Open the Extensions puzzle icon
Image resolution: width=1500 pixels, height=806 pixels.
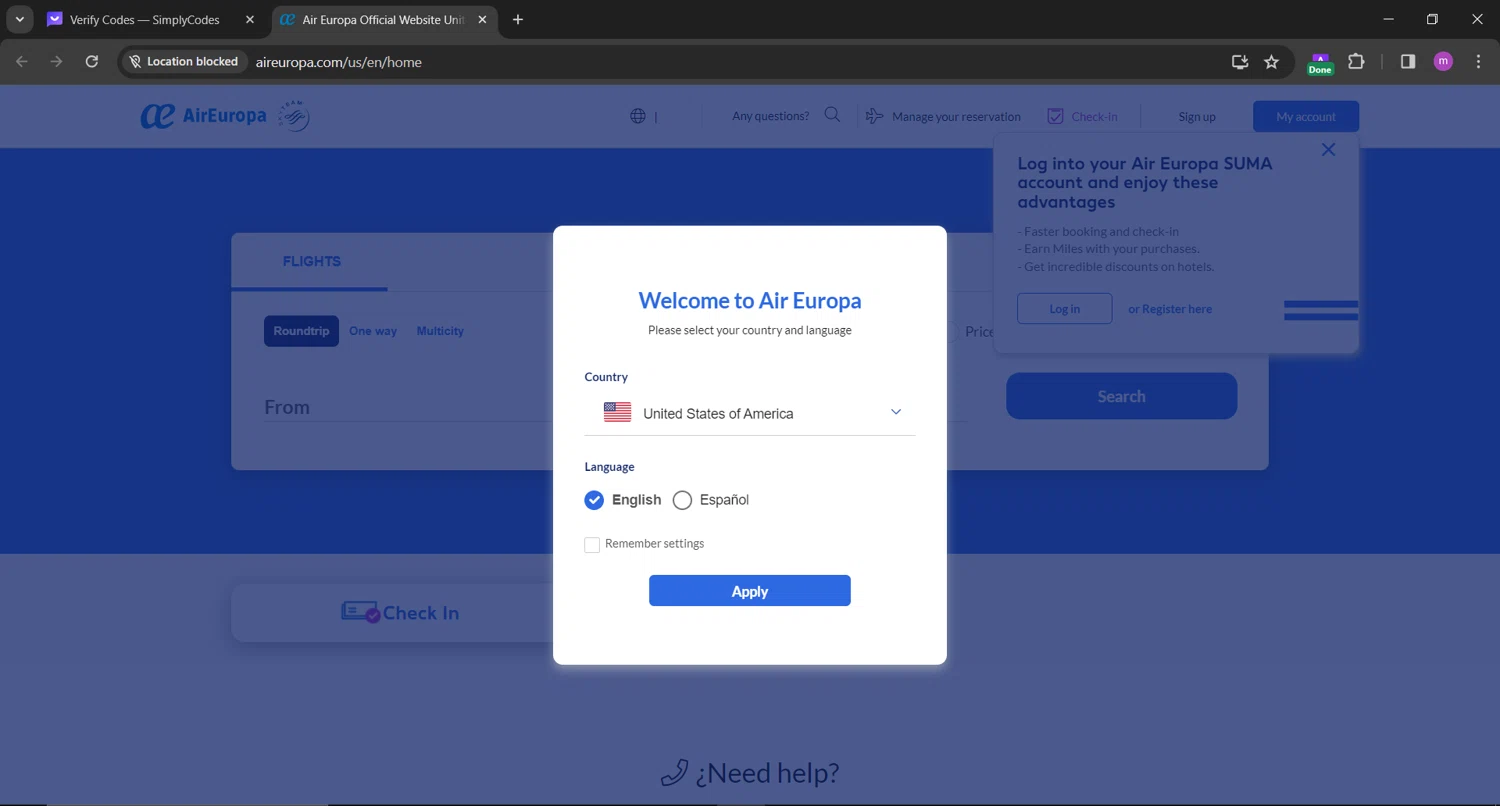[x=1356, y=62]
